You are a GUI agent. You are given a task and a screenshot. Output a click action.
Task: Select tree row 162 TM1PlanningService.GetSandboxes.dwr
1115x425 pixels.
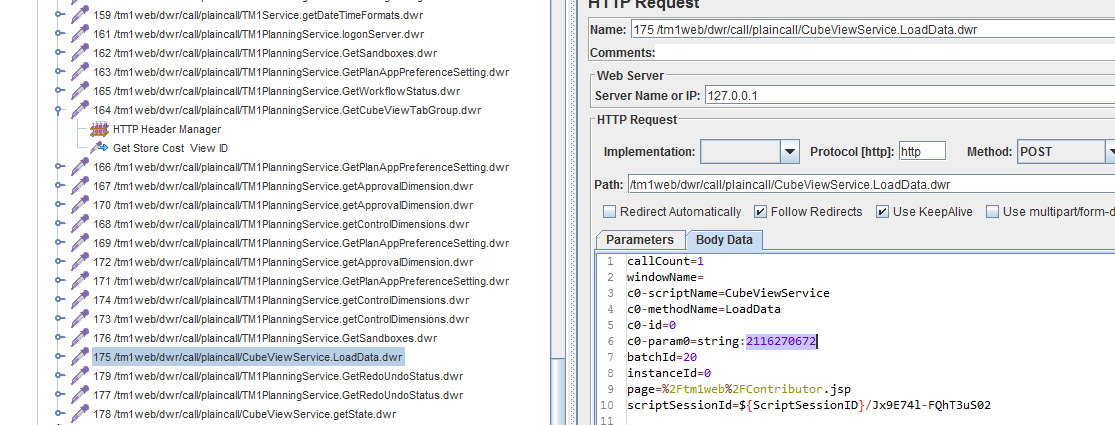click(265, 53)
